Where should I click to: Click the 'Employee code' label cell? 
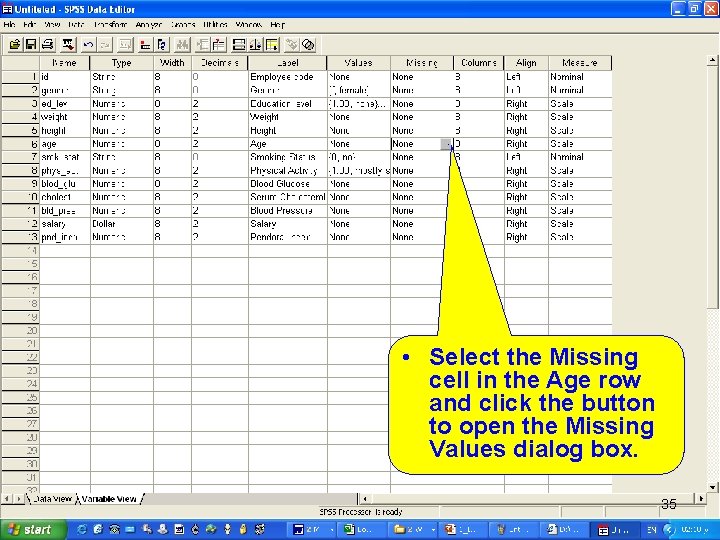click(287, 77)
